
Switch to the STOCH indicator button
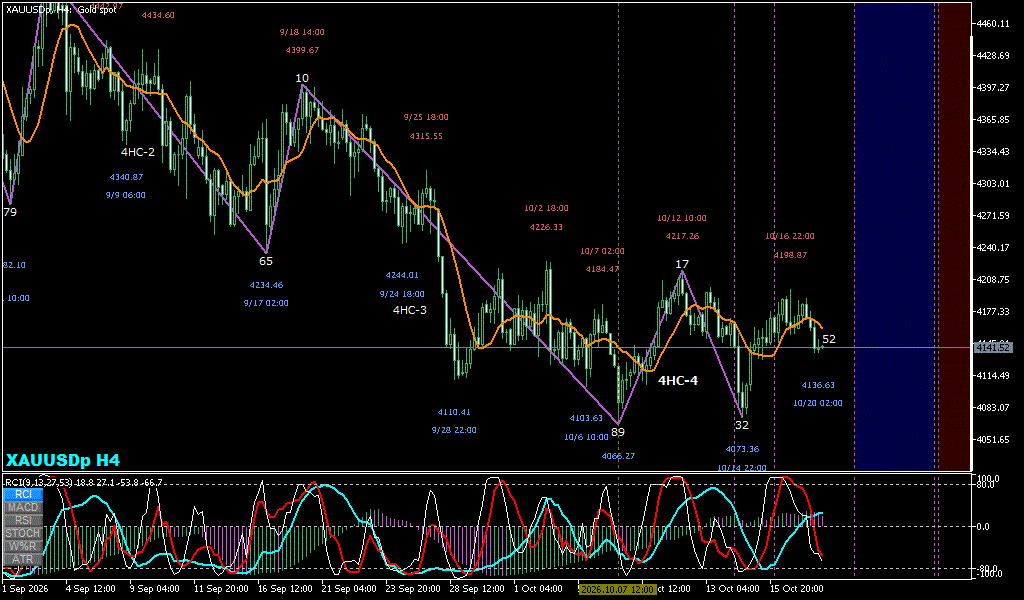(x=23, y=533)
